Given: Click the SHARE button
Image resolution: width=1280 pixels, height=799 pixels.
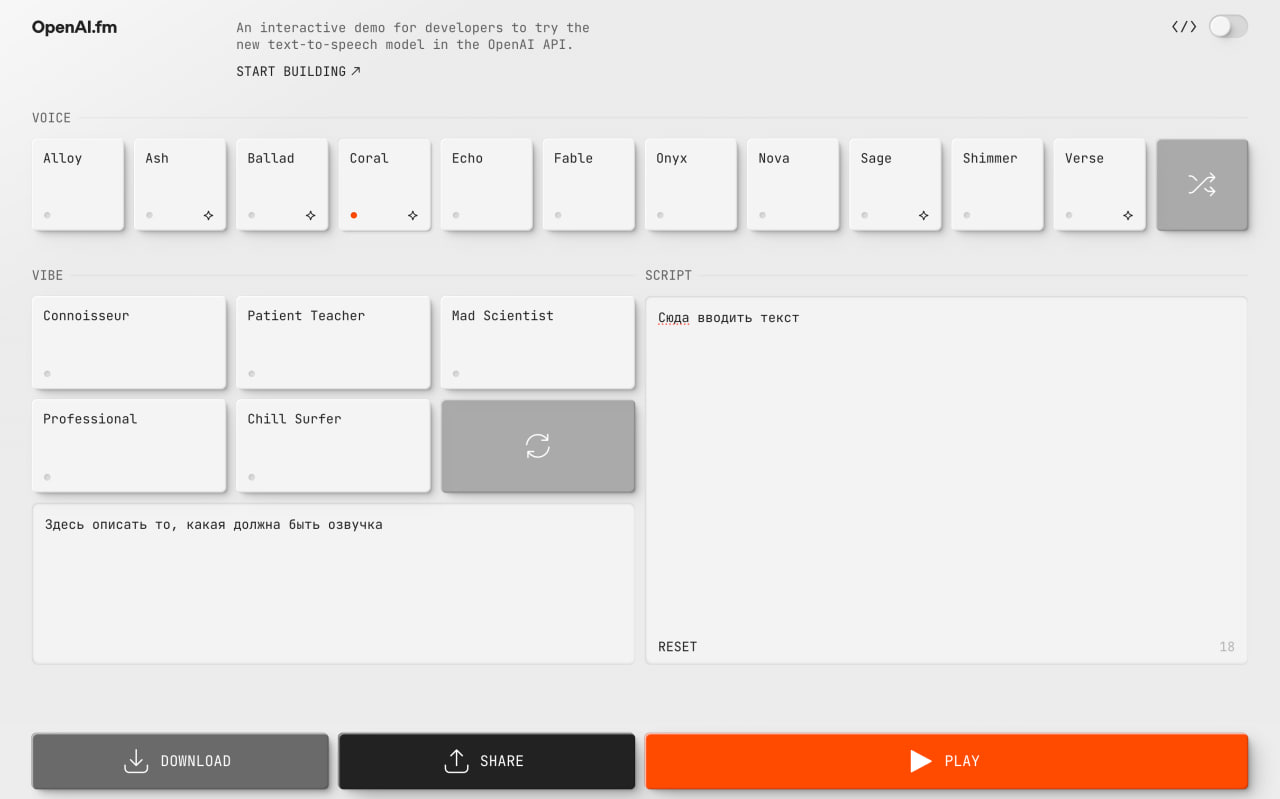Looking at the screenshot, I should tap(486, 761).
